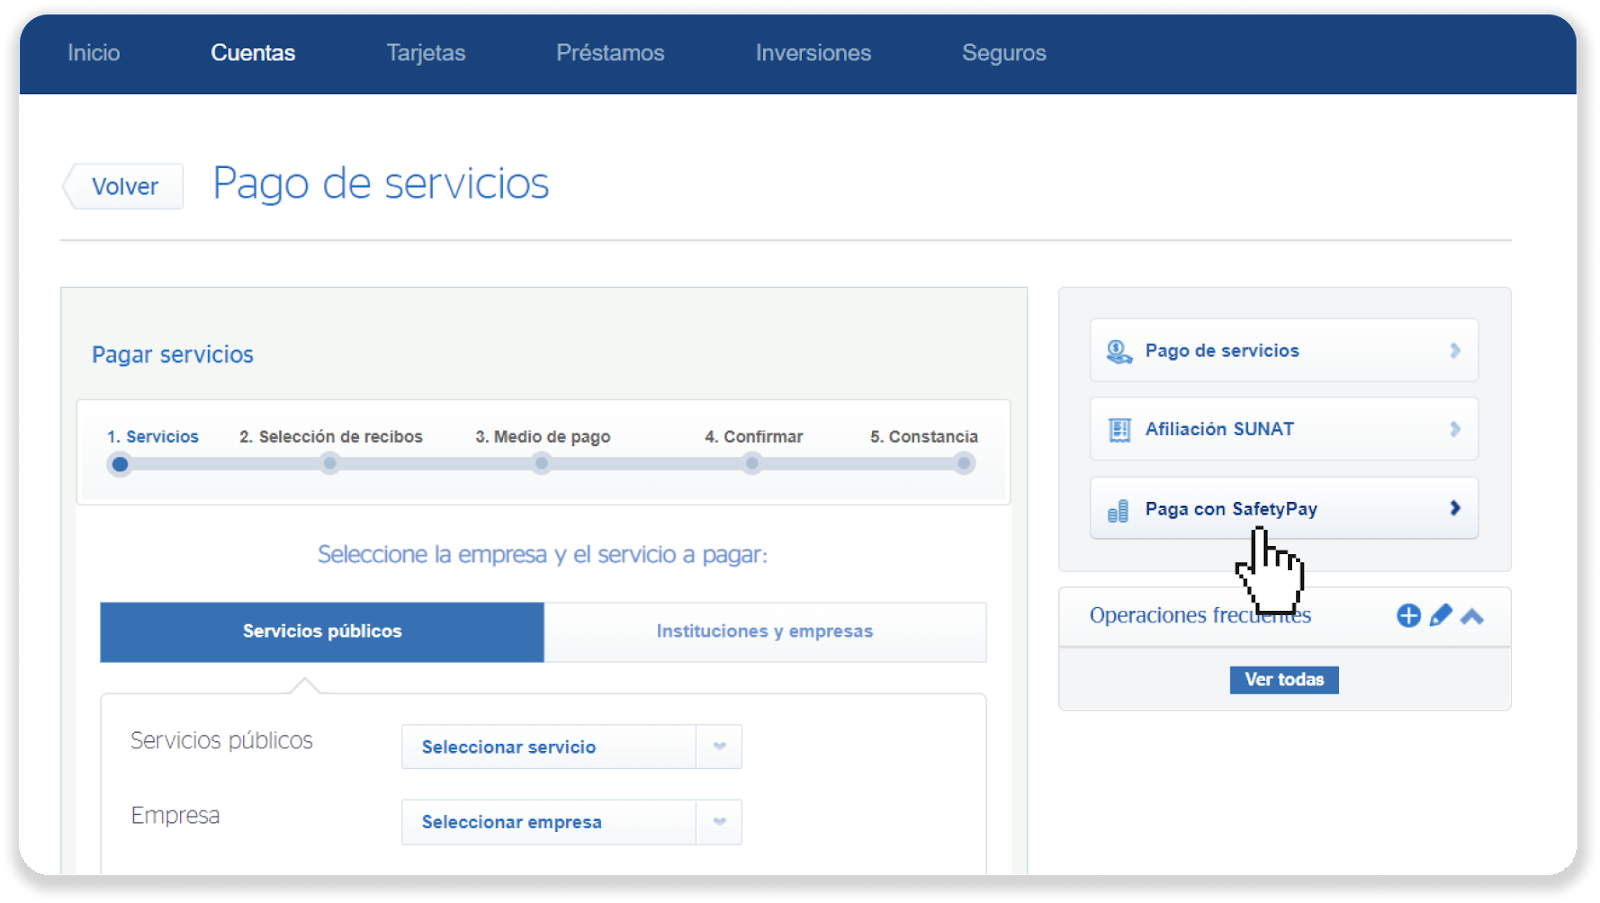Edit frequent operations with pencil icon
The height and width of the screenshot is (903, 1600).
(1440, 616)
